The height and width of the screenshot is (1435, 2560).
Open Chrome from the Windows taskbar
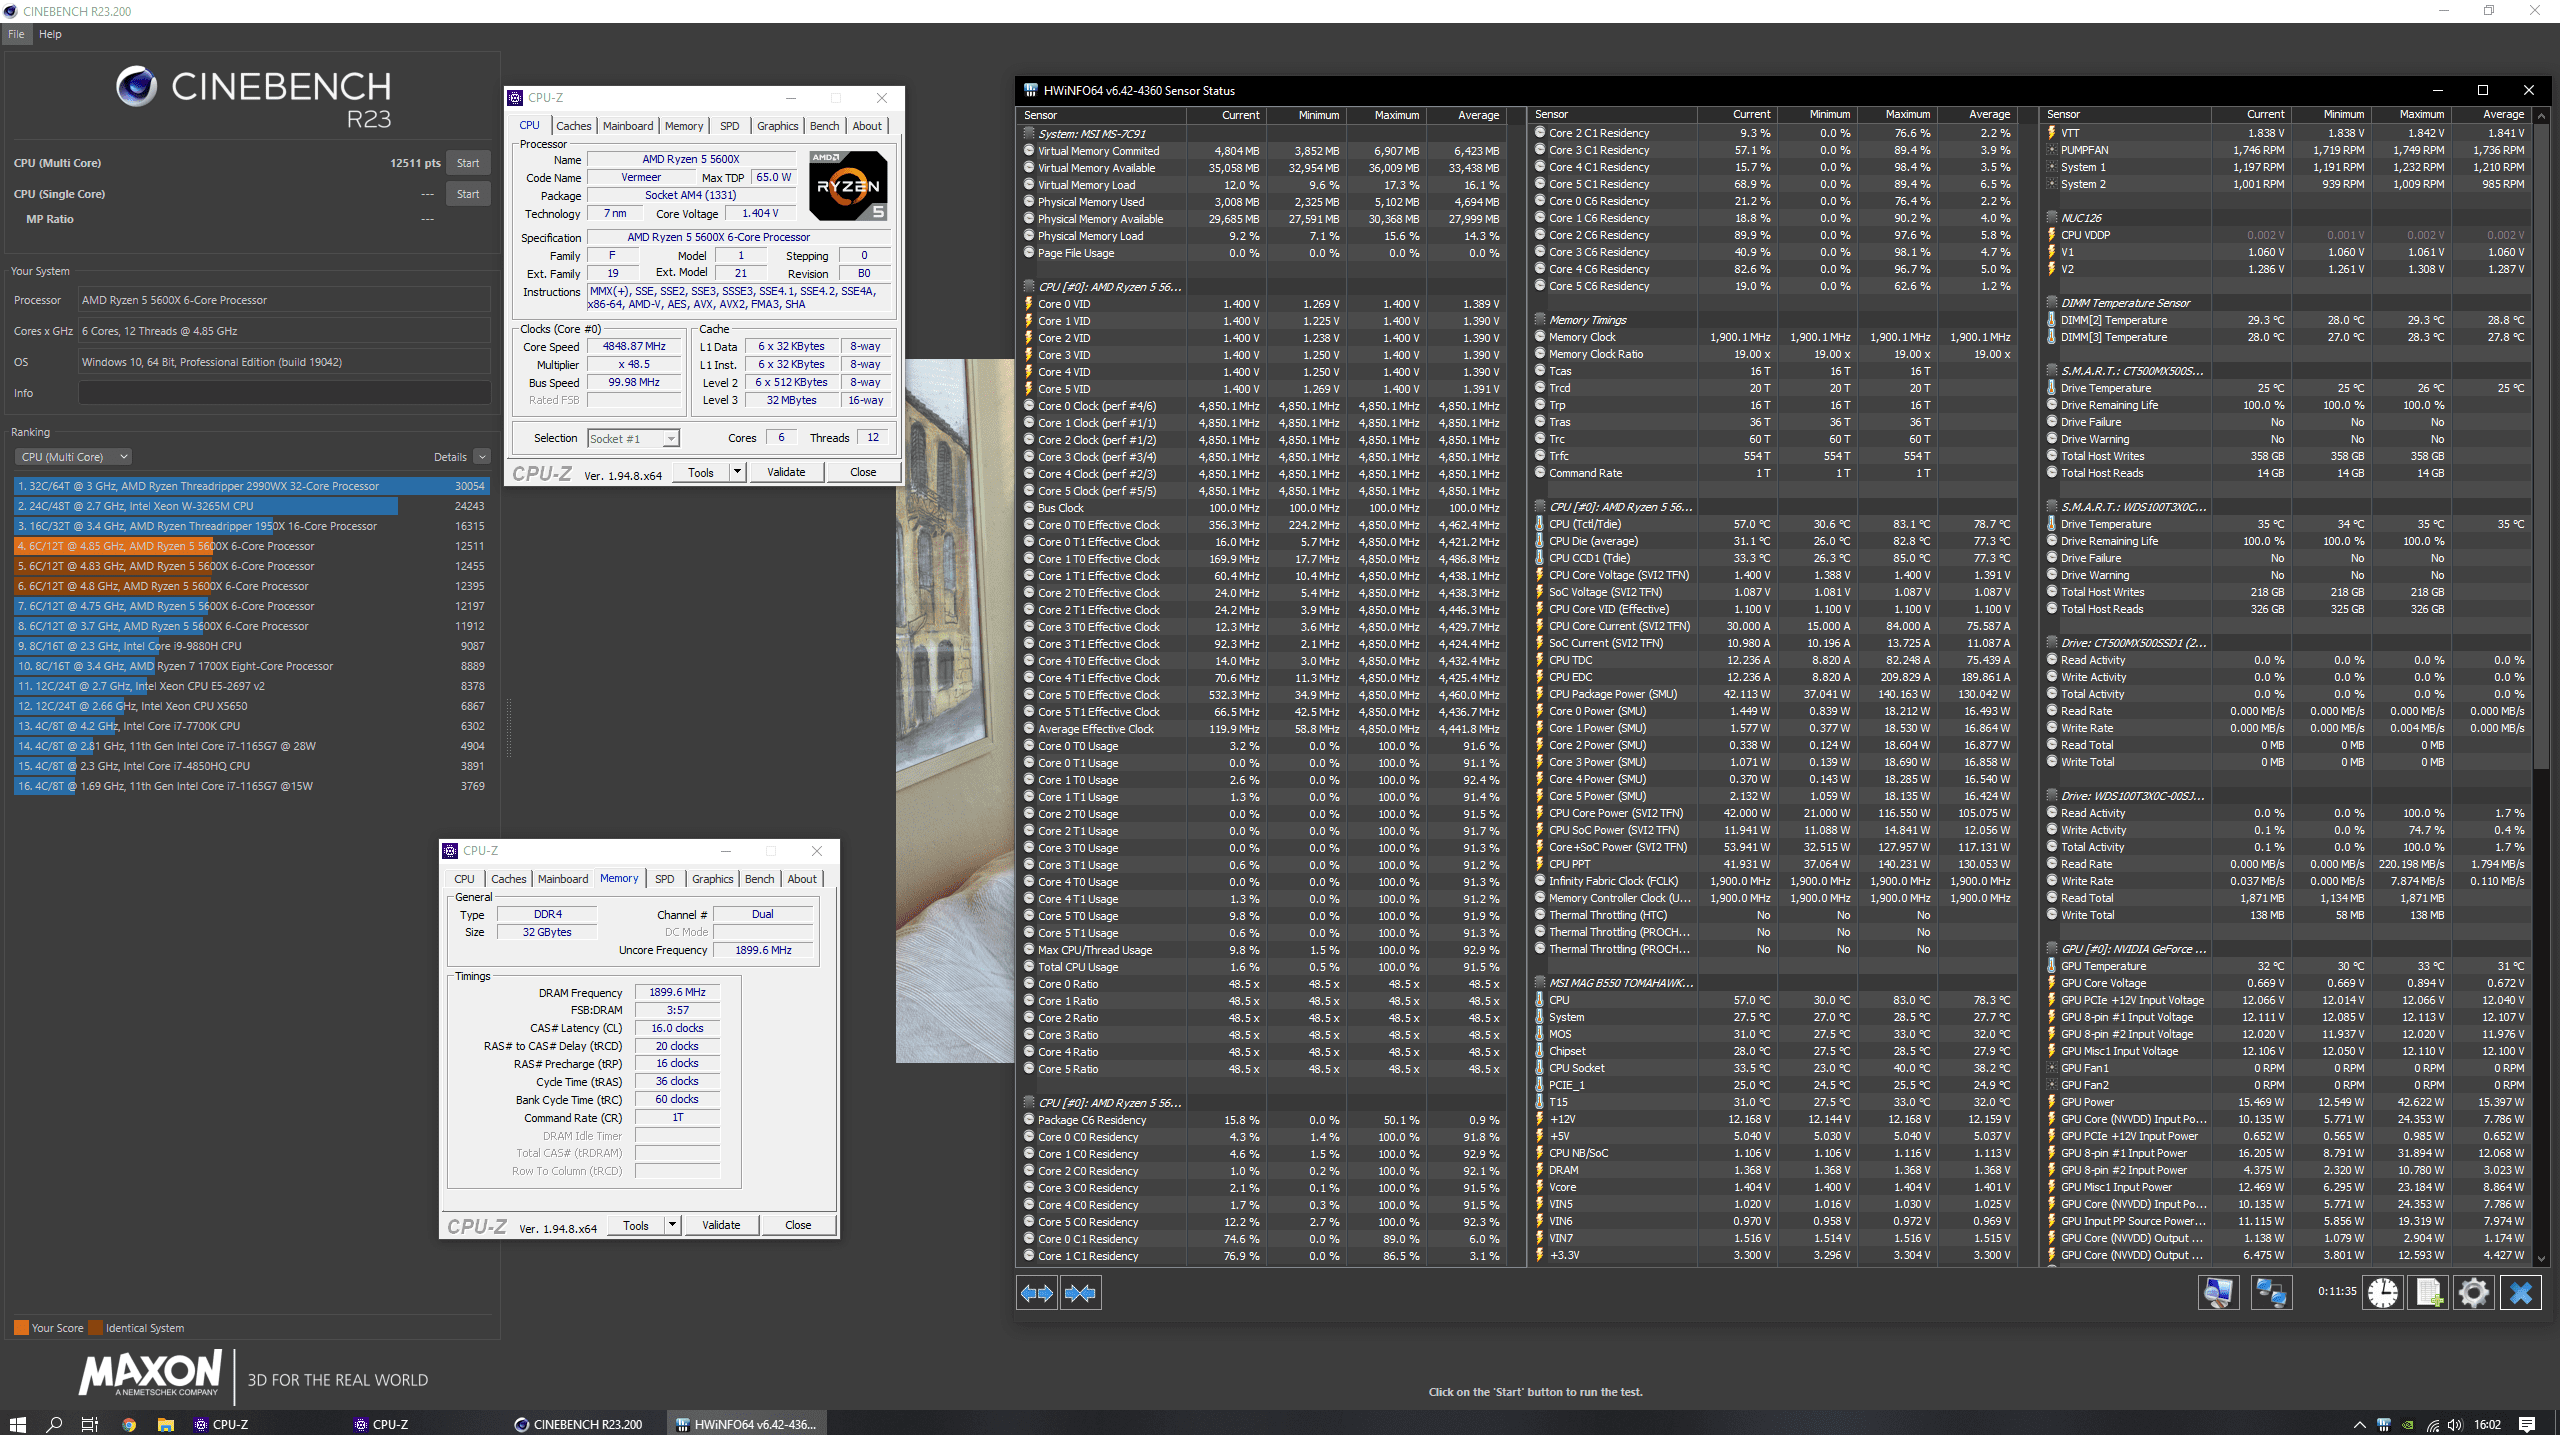point(129,1424)
